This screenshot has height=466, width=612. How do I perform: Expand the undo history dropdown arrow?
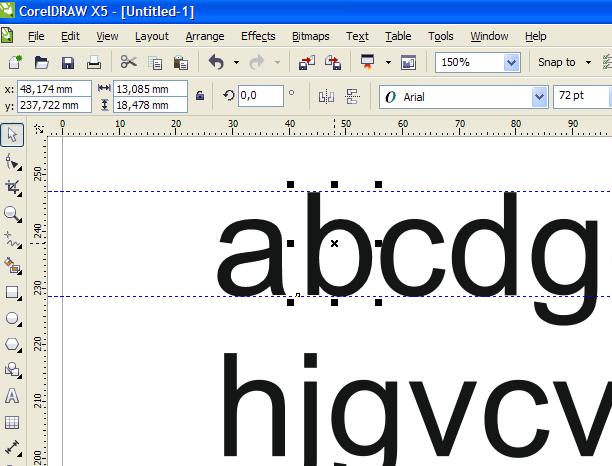(x=236, y=62)
